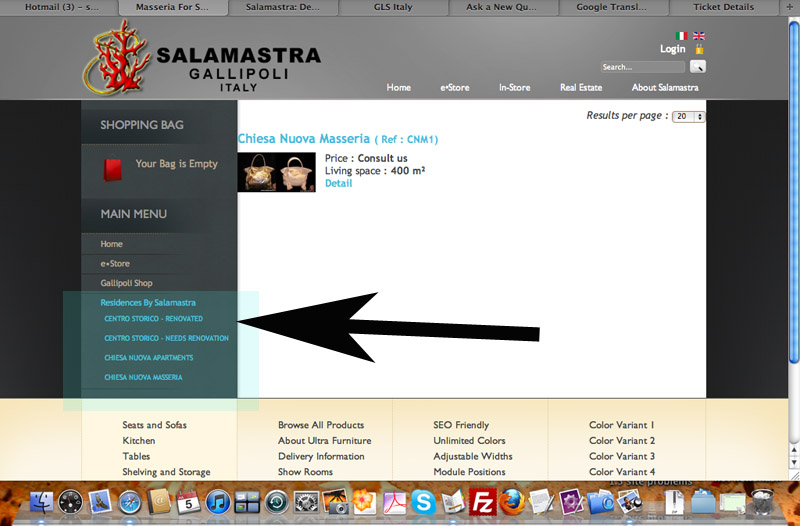Open Address Book in the dock
The image size is (800, 526).
pos(159,502)
